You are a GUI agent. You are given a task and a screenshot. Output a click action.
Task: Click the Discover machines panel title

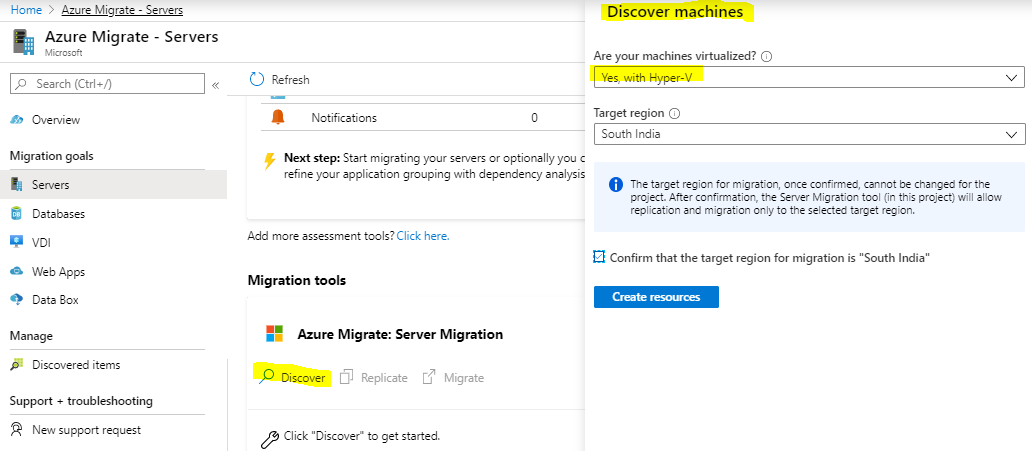[x=675, y=12]
